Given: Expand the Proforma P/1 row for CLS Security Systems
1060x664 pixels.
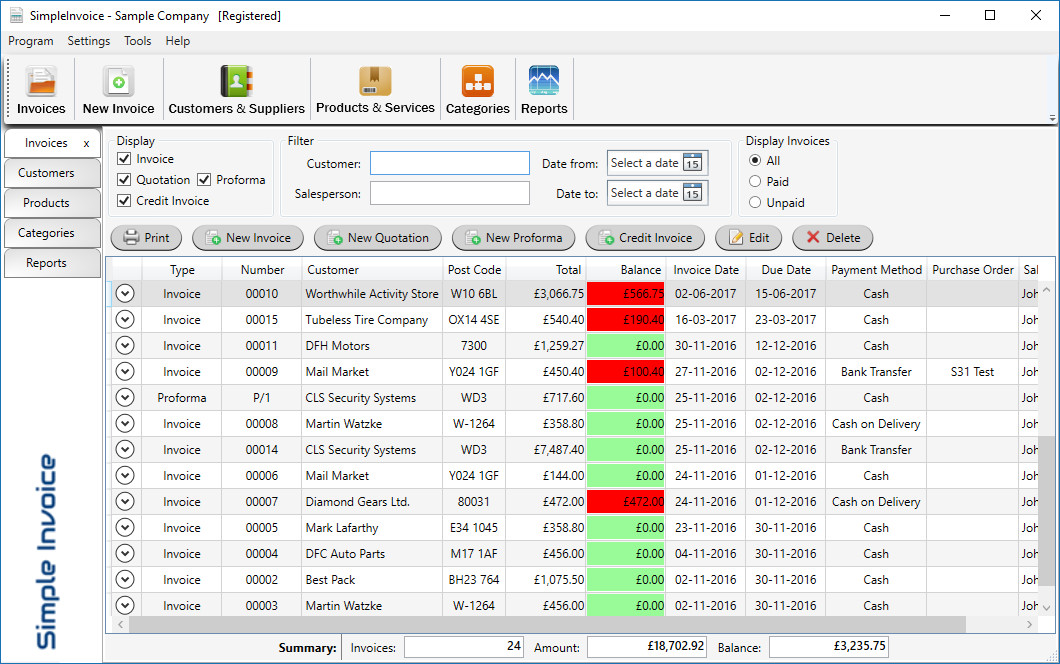Looking at the screenshot, I should click(x=125, y=397).
